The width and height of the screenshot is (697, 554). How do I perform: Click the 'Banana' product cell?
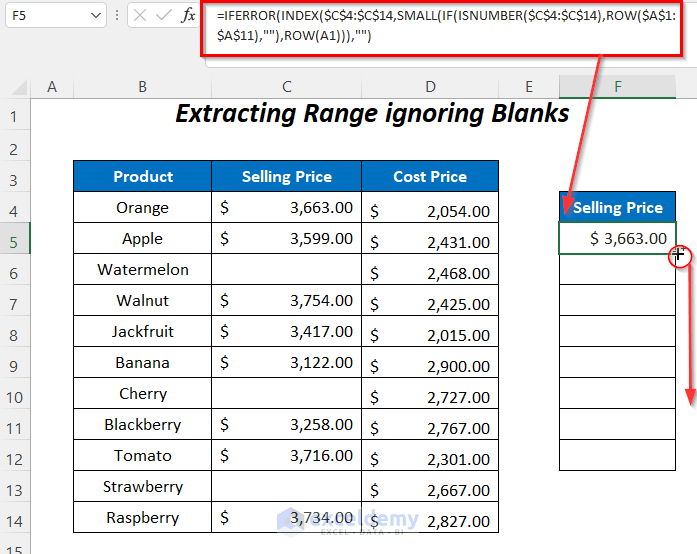(x=142, y=363)
